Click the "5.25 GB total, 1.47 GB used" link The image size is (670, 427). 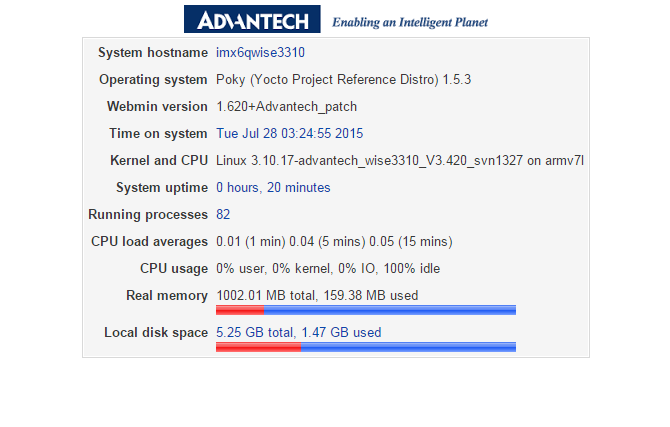pyautogui.click(x=298, y=332)
